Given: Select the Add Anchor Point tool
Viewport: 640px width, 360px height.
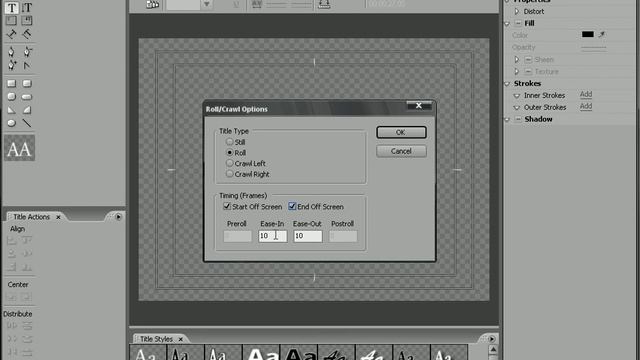Looking at the screenshot, I should 11,65.
